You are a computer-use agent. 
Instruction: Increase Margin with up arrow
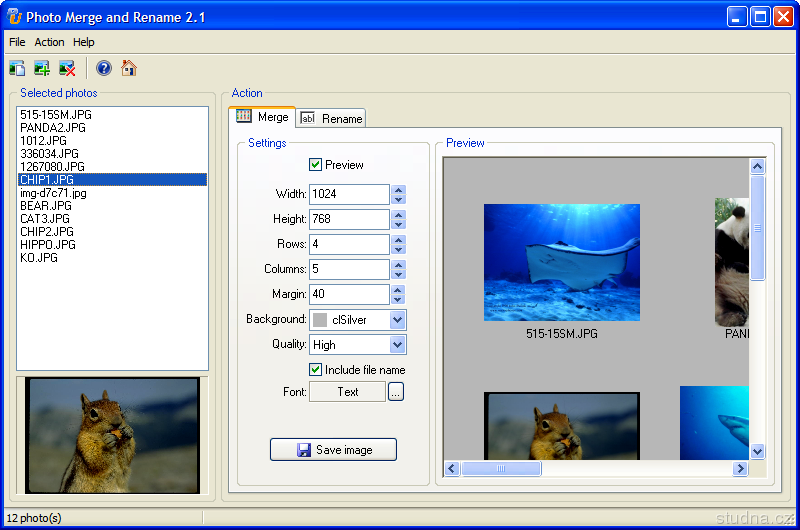(398, 289)
